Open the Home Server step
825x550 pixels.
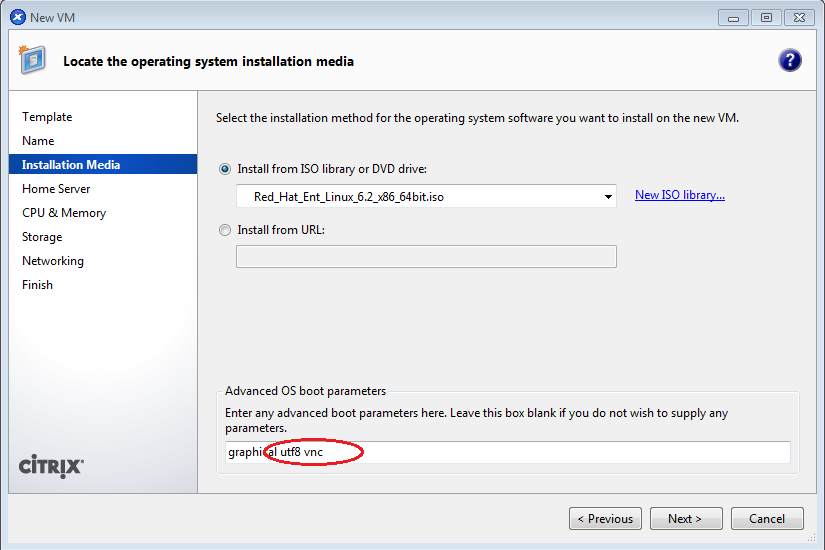(x=56, y=189)
